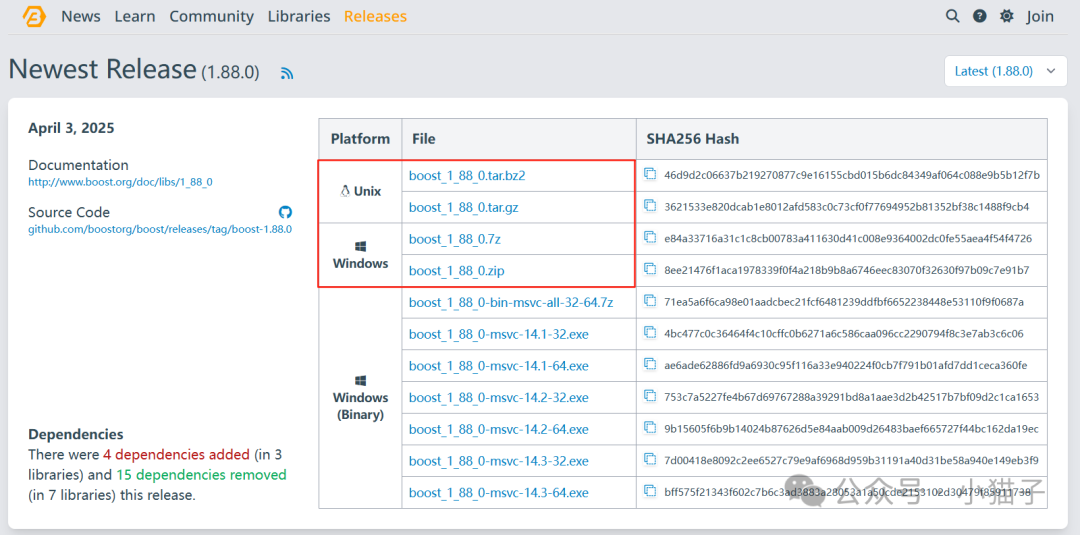Viewport: 1080px width, 535px height.
Task: Select the hash starting with 46d9d2c0
Action: [852, 175]
